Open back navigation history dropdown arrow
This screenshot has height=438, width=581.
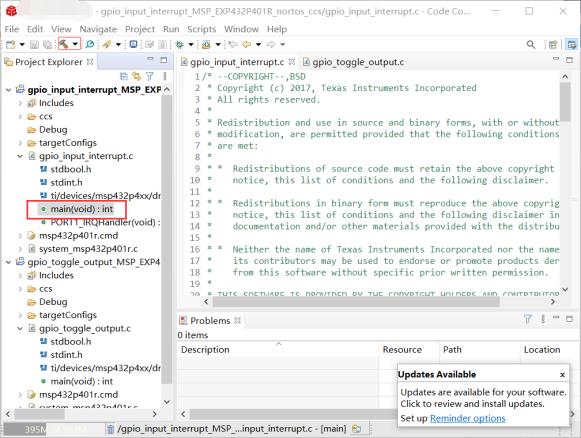pos(258,44)
